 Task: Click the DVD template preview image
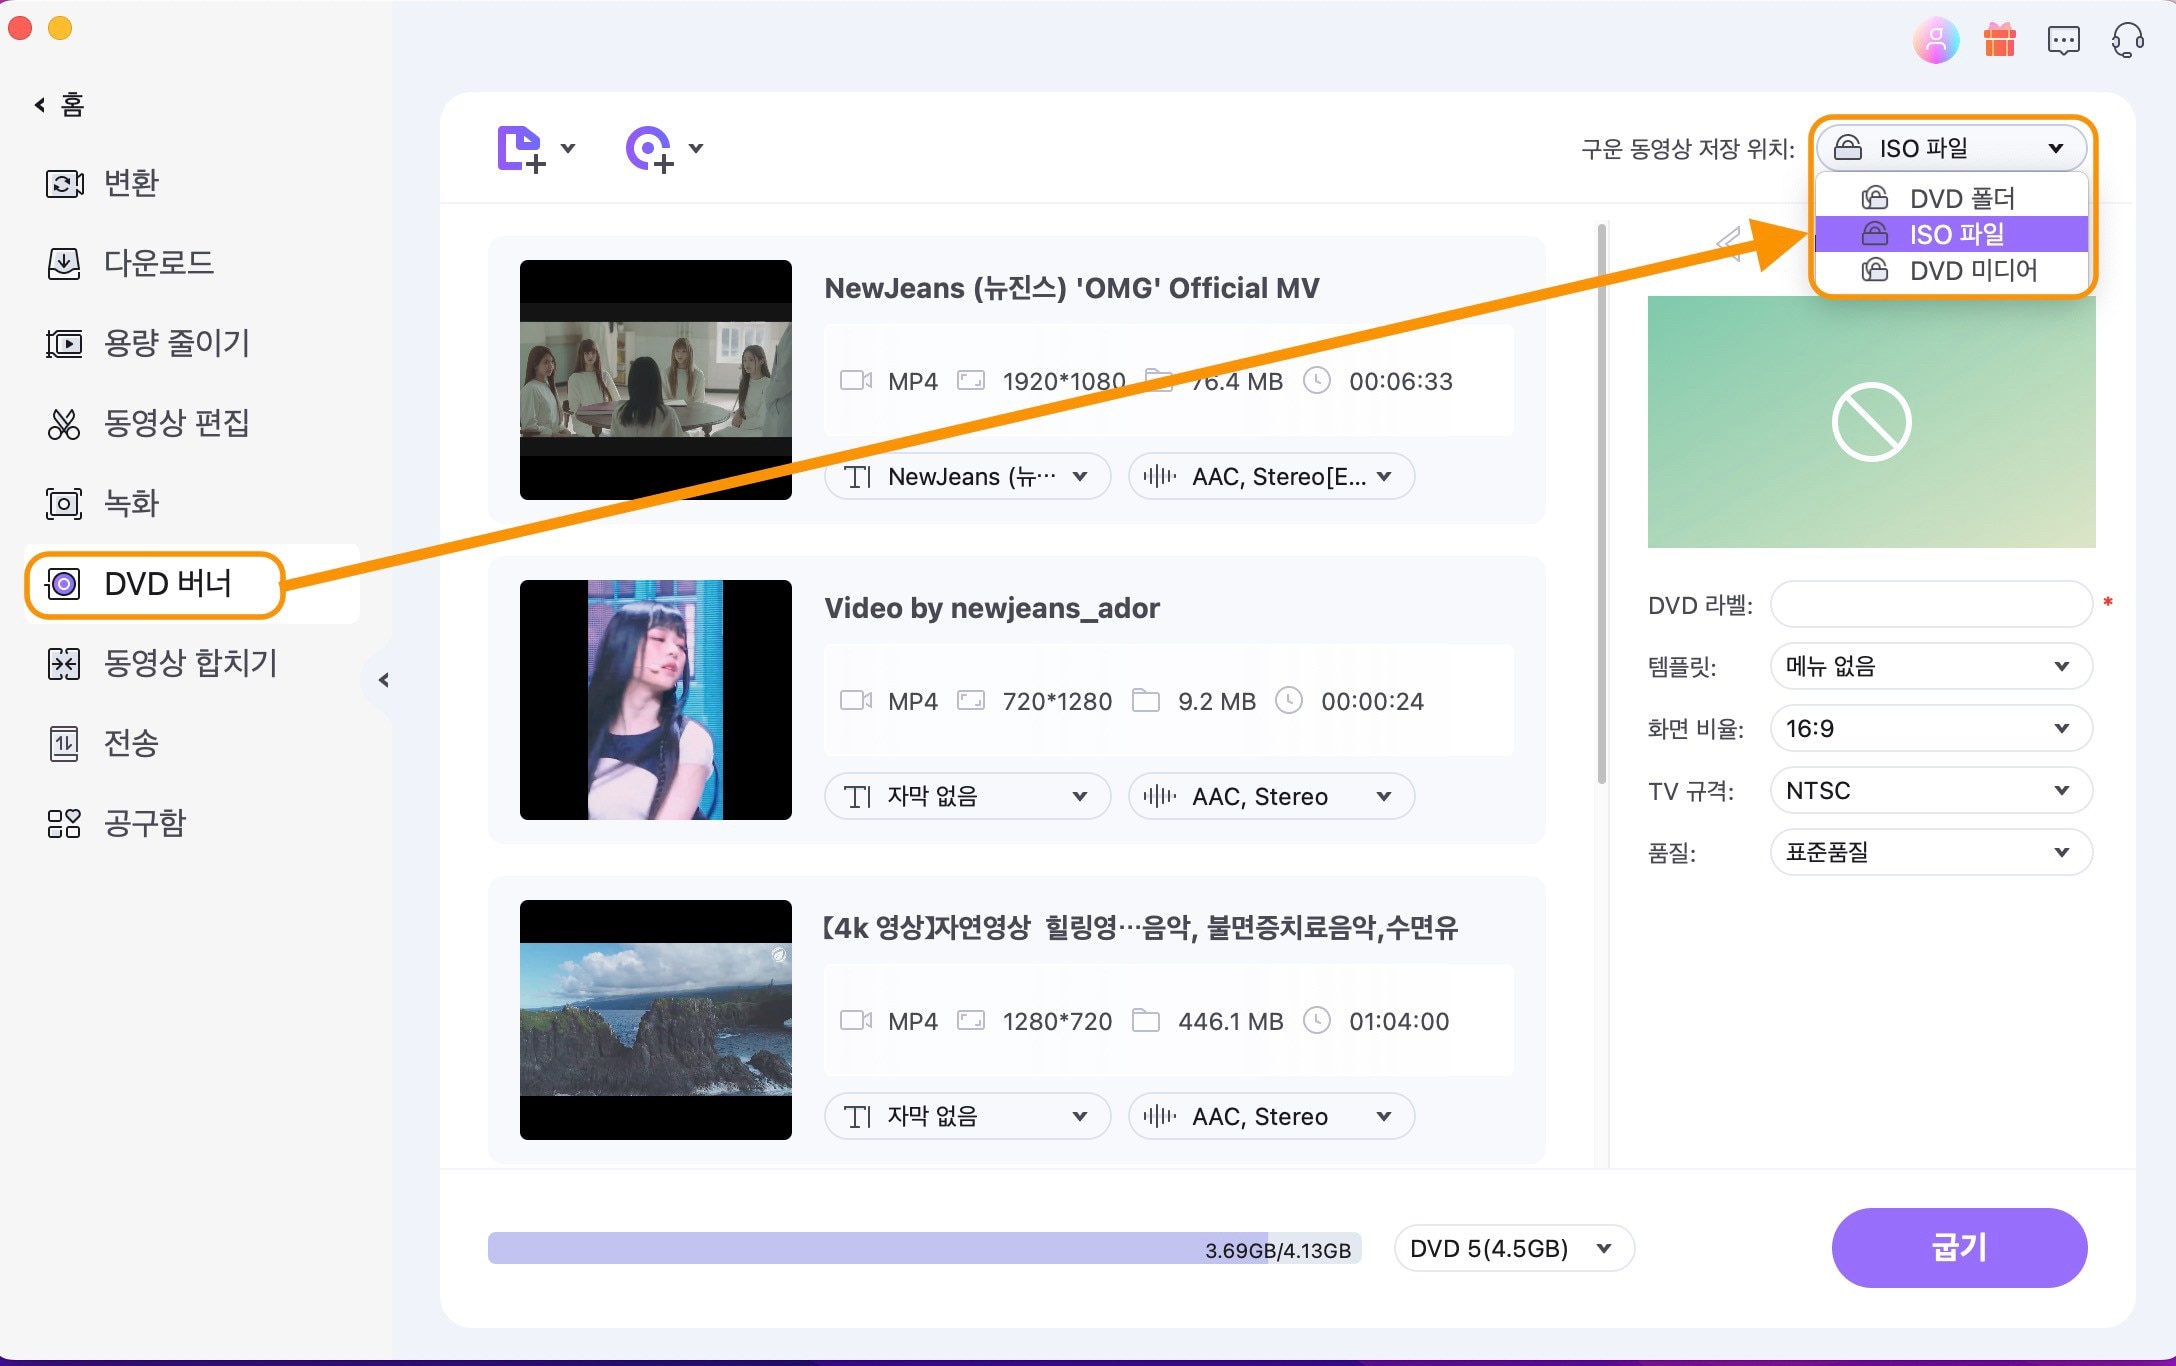[x=1871, y=422]
